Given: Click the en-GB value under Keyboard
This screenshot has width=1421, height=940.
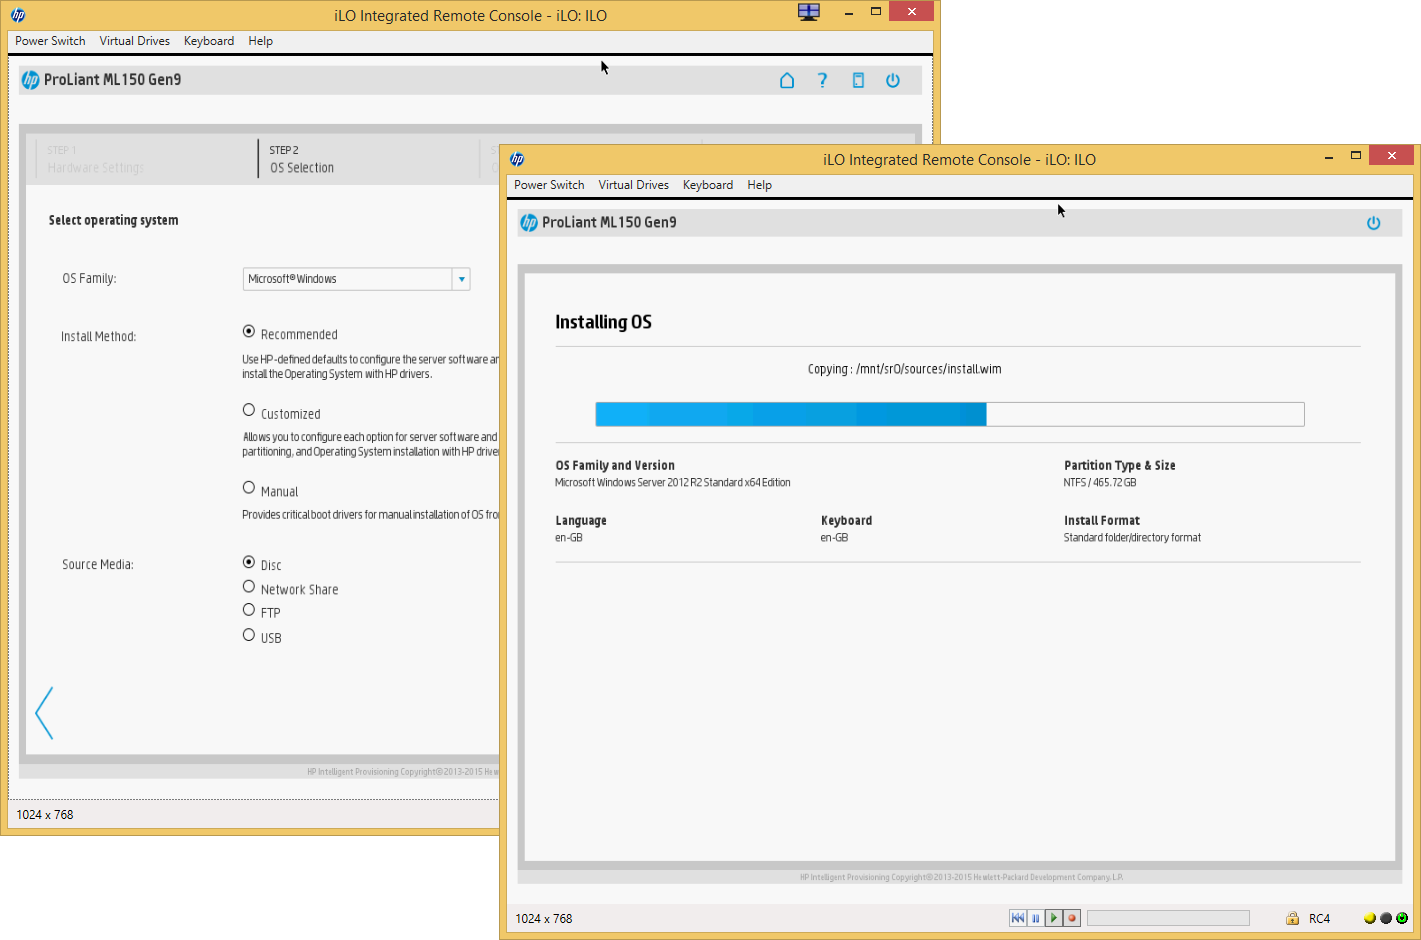Looking at the screenshot, I should (834, 538).
